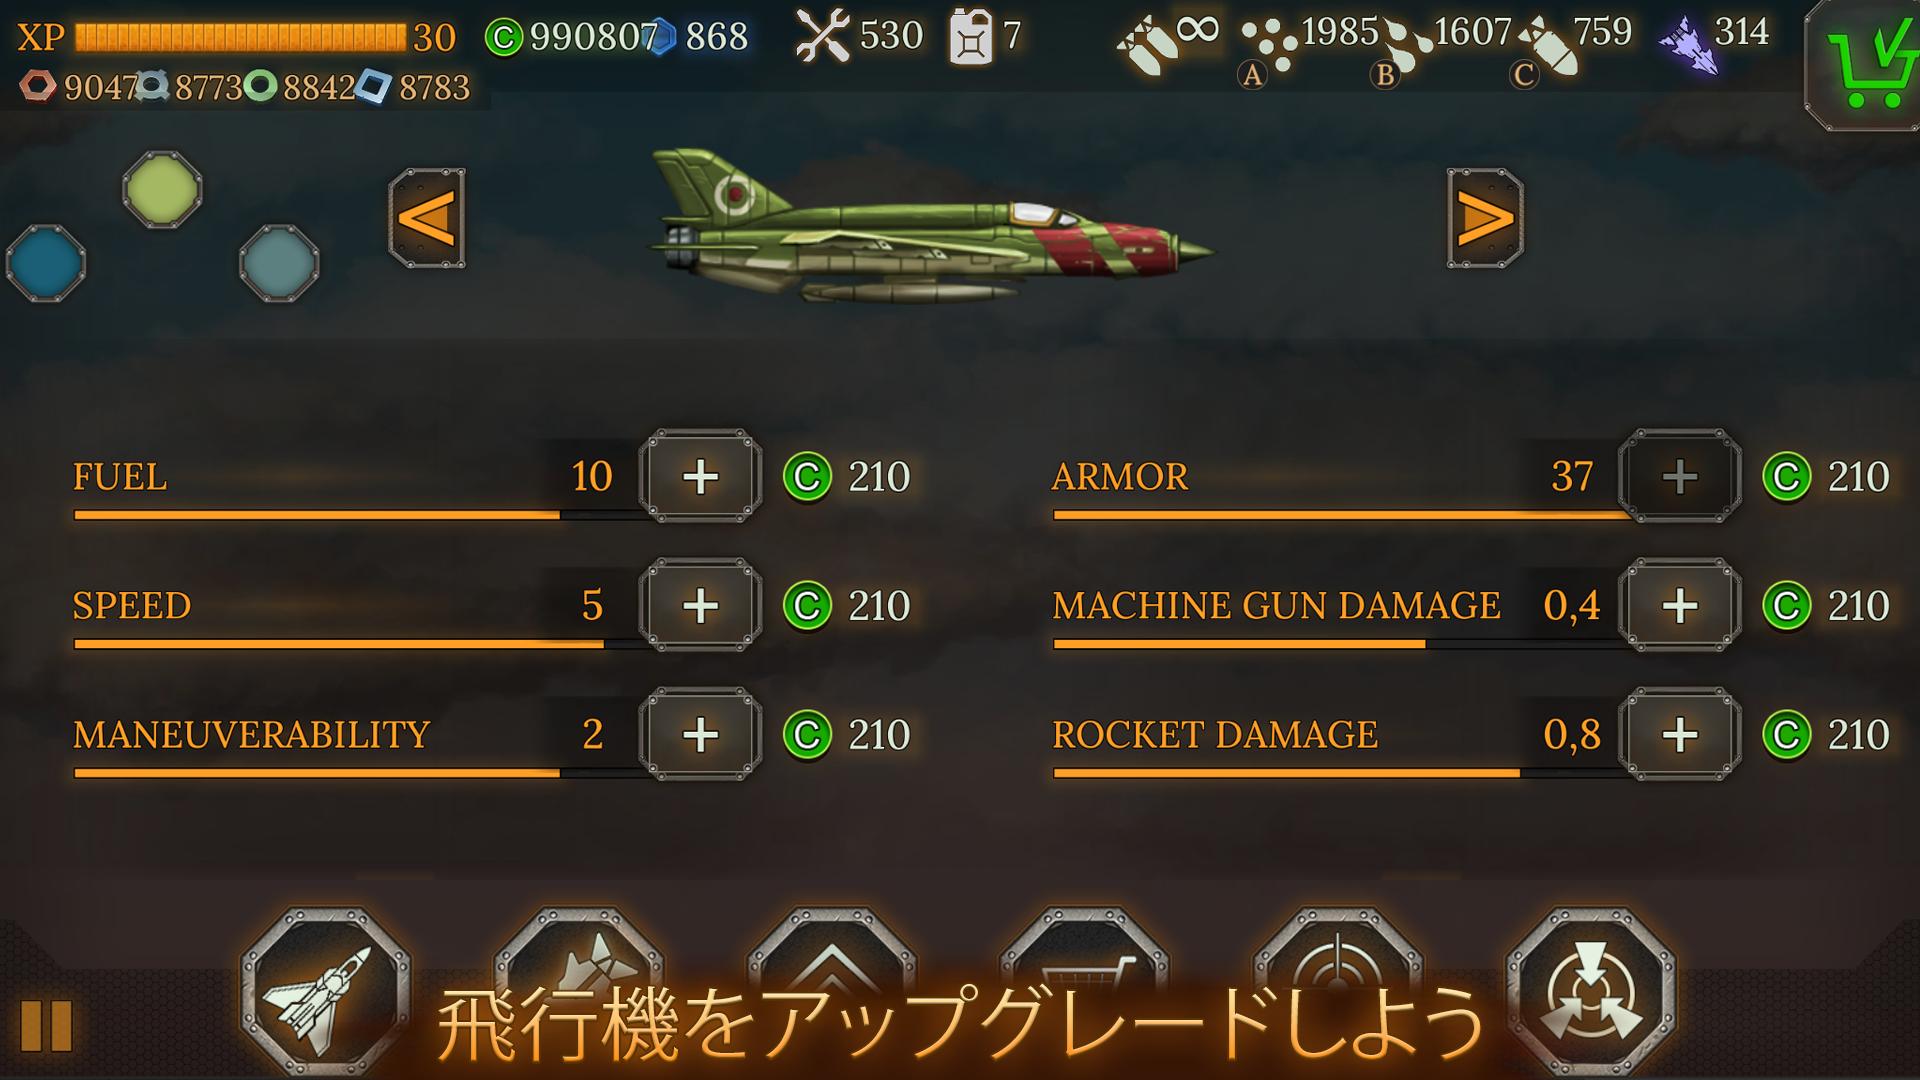Pause the game with the pause icon
The width and height of the screenshot is (1920, 1080).
46,1025
